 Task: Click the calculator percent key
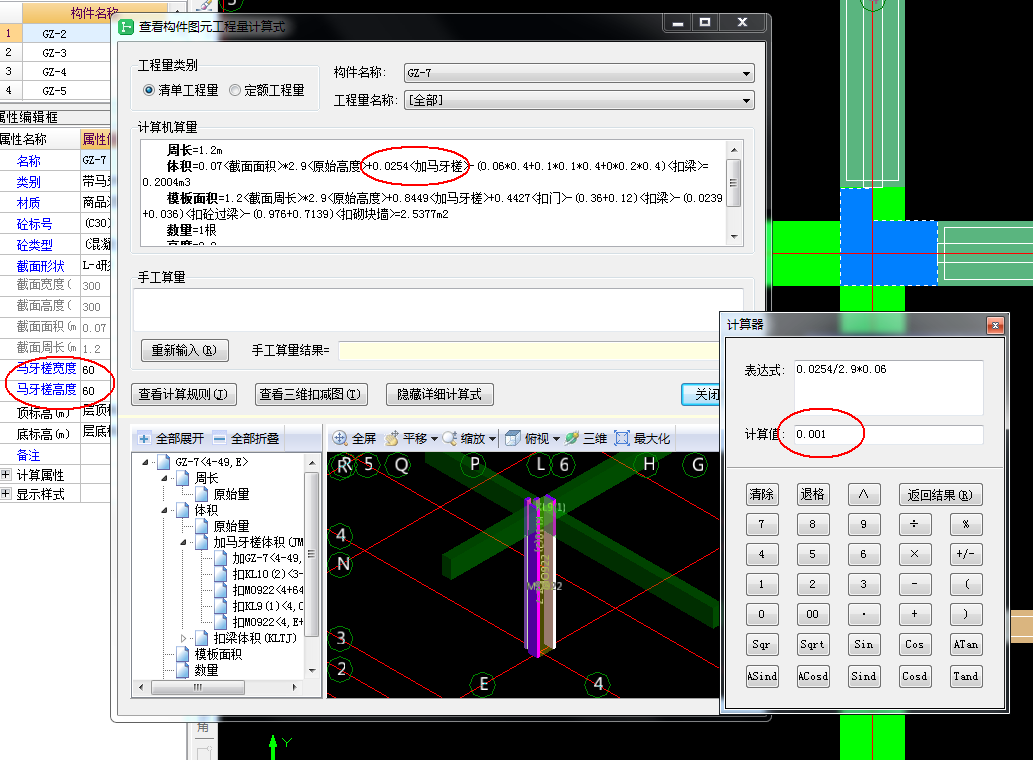[966, 524]
